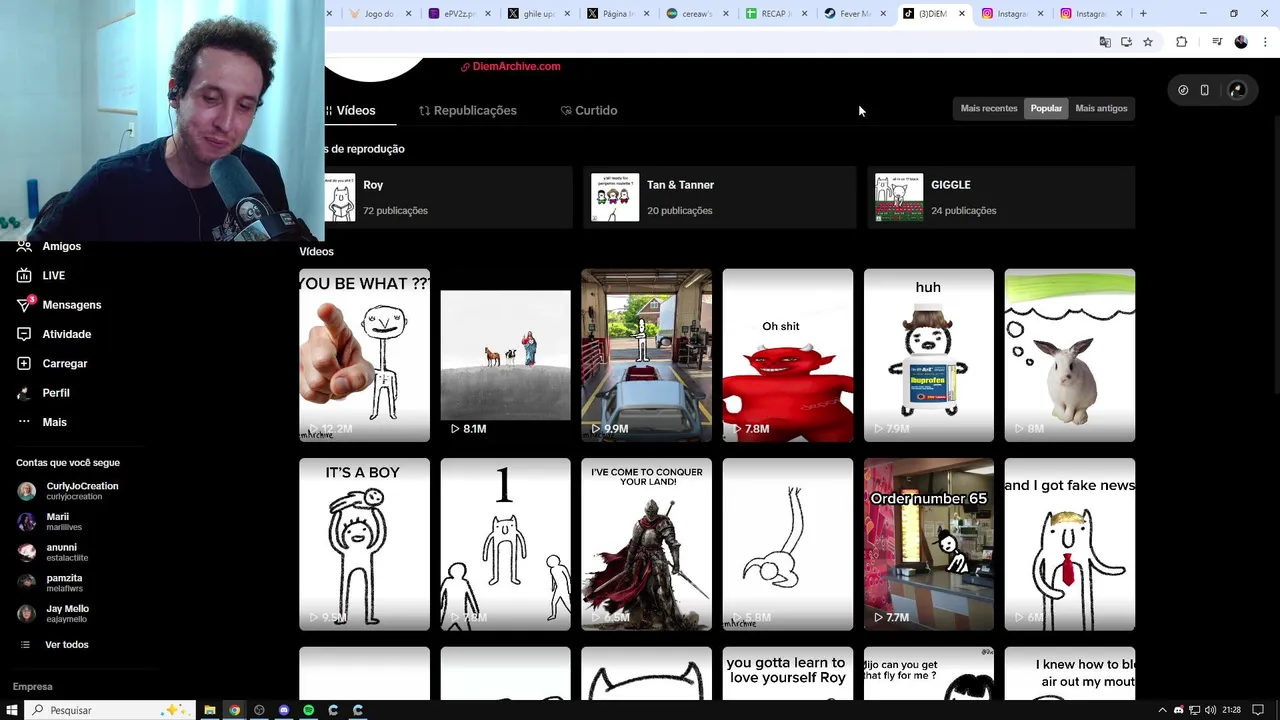Sort videos by Mais recentes
Image resolution: width=1280 pixels, height=720 pixels.
click(x=989, y=108)
